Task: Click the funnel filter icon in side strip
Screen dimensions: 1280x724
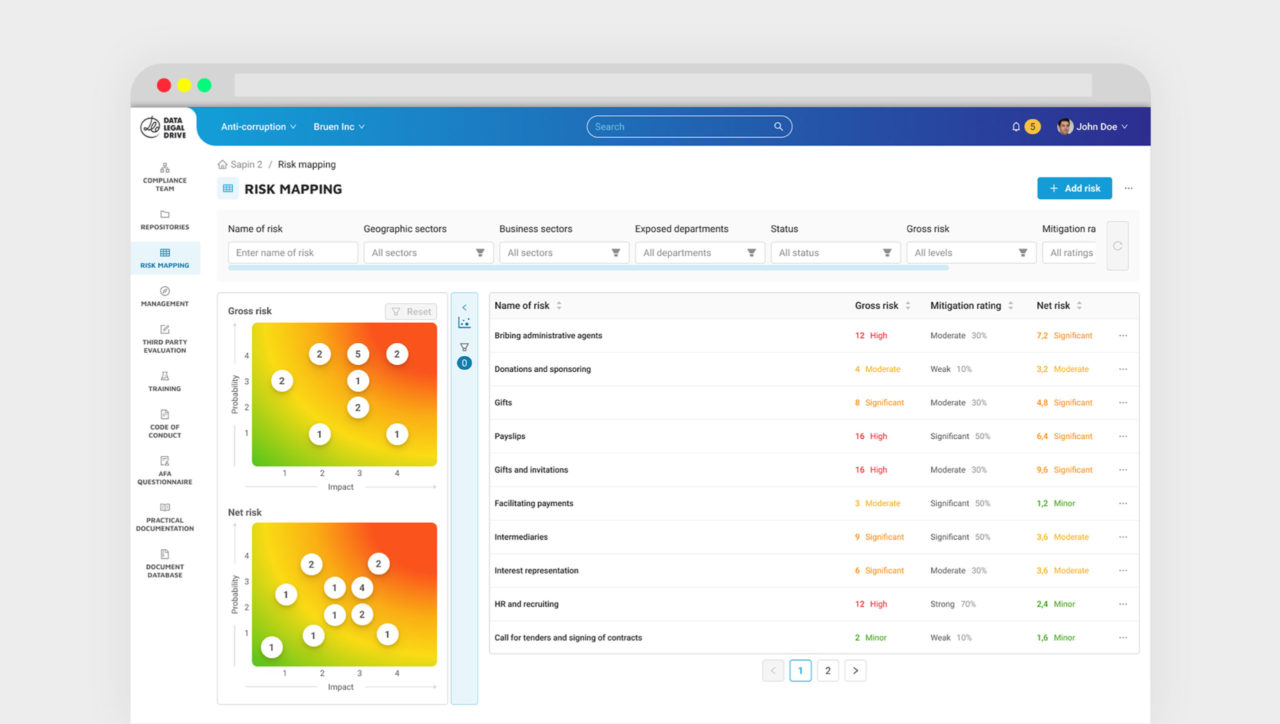Action: click(x=464, y=347)
